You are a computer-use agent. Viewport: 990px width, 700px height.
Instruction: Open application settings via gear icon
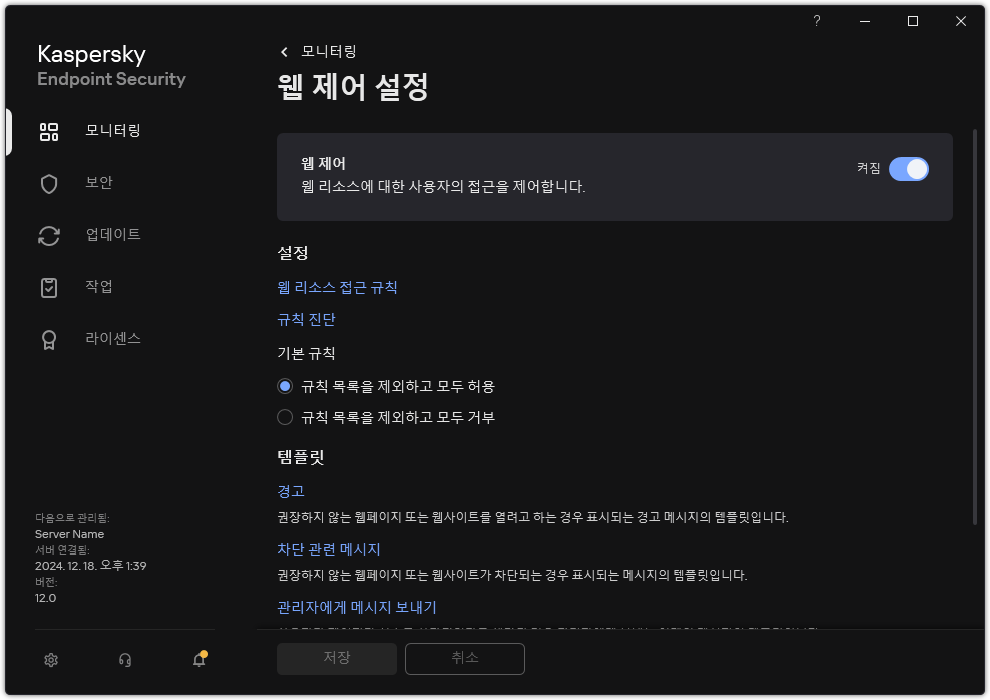point(50,660)
